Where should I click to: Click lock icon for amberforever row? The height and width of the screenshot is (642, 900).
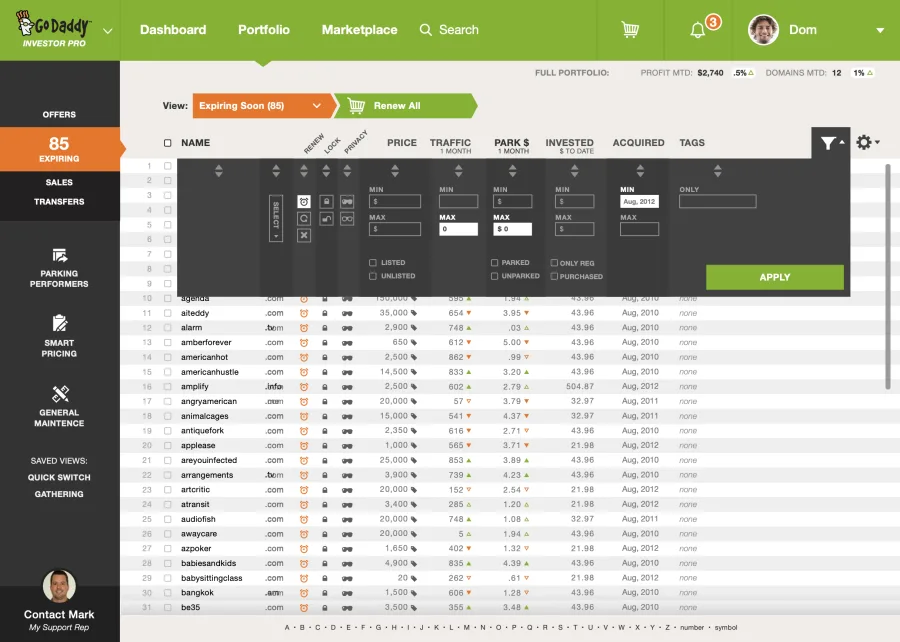(x=325, y=343)
